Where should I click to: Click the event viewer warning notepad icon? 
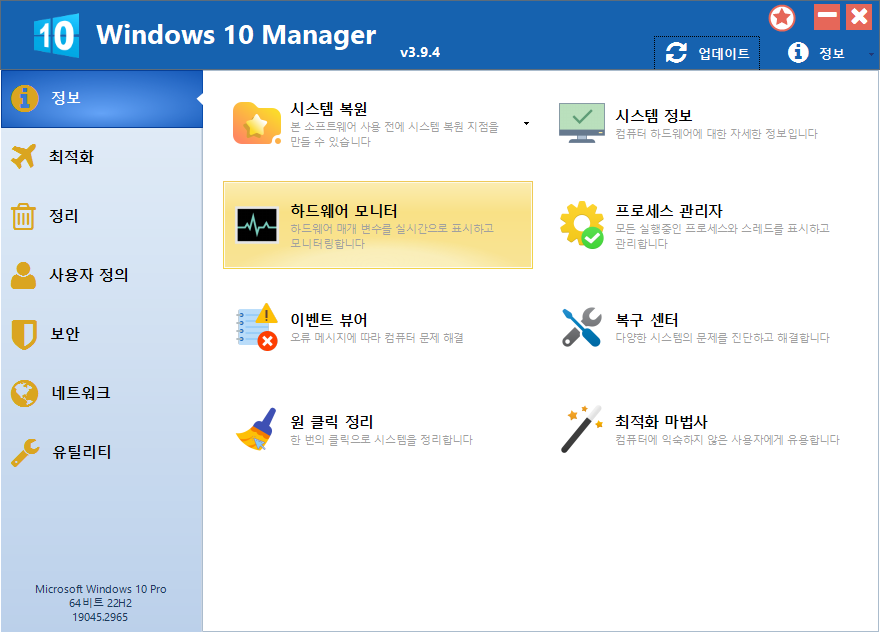[257, 327]
